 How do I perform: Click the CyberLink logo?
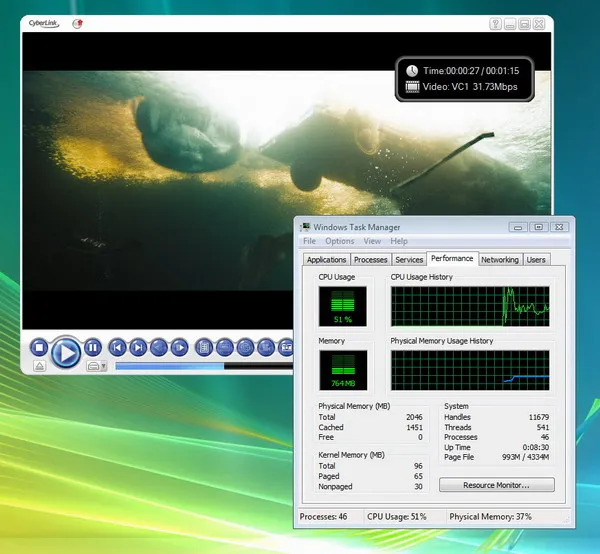pos(44,24)
